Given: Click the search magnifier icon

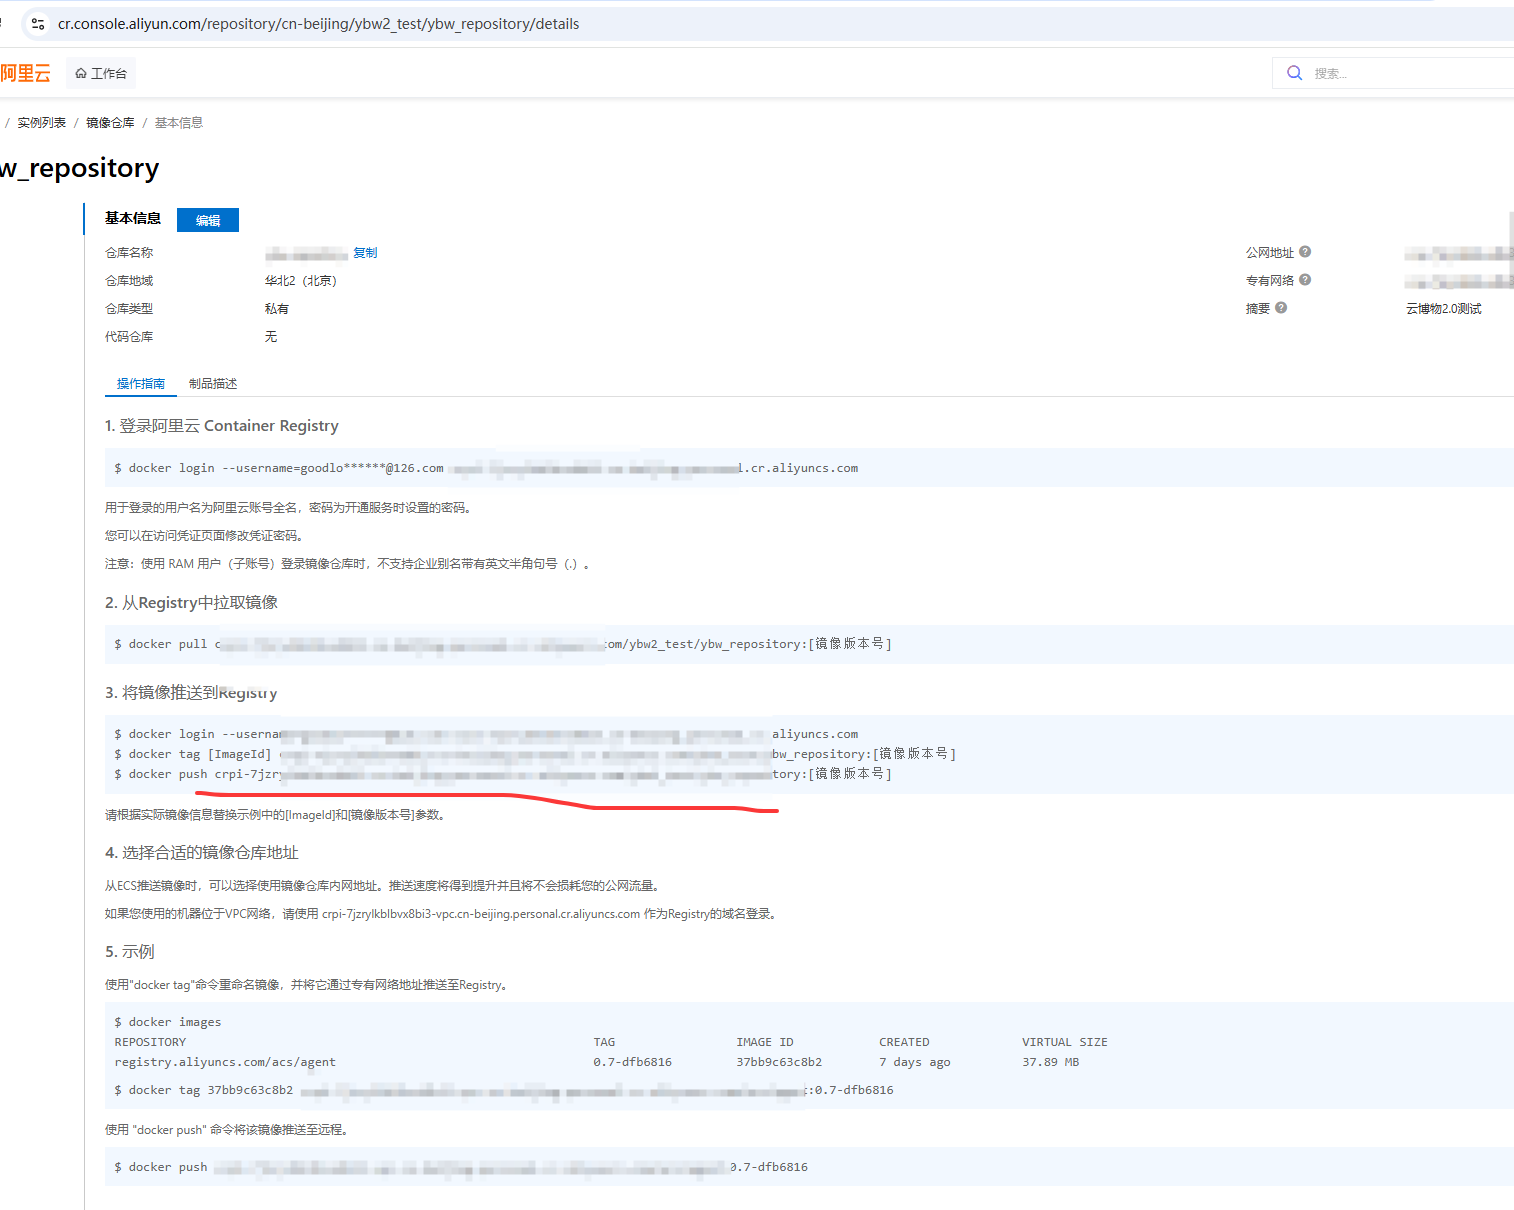Looking at the screenshot, I should (1294, 73).
